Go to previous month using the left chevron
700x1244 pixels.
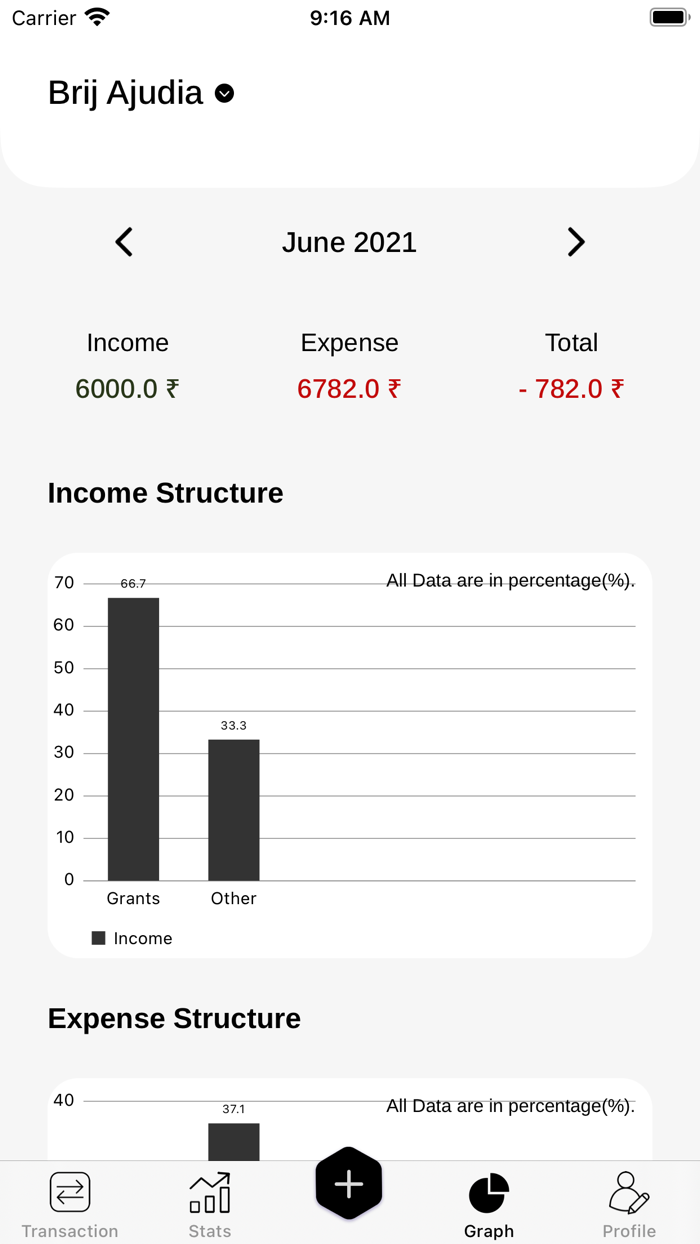pos(123,242)
